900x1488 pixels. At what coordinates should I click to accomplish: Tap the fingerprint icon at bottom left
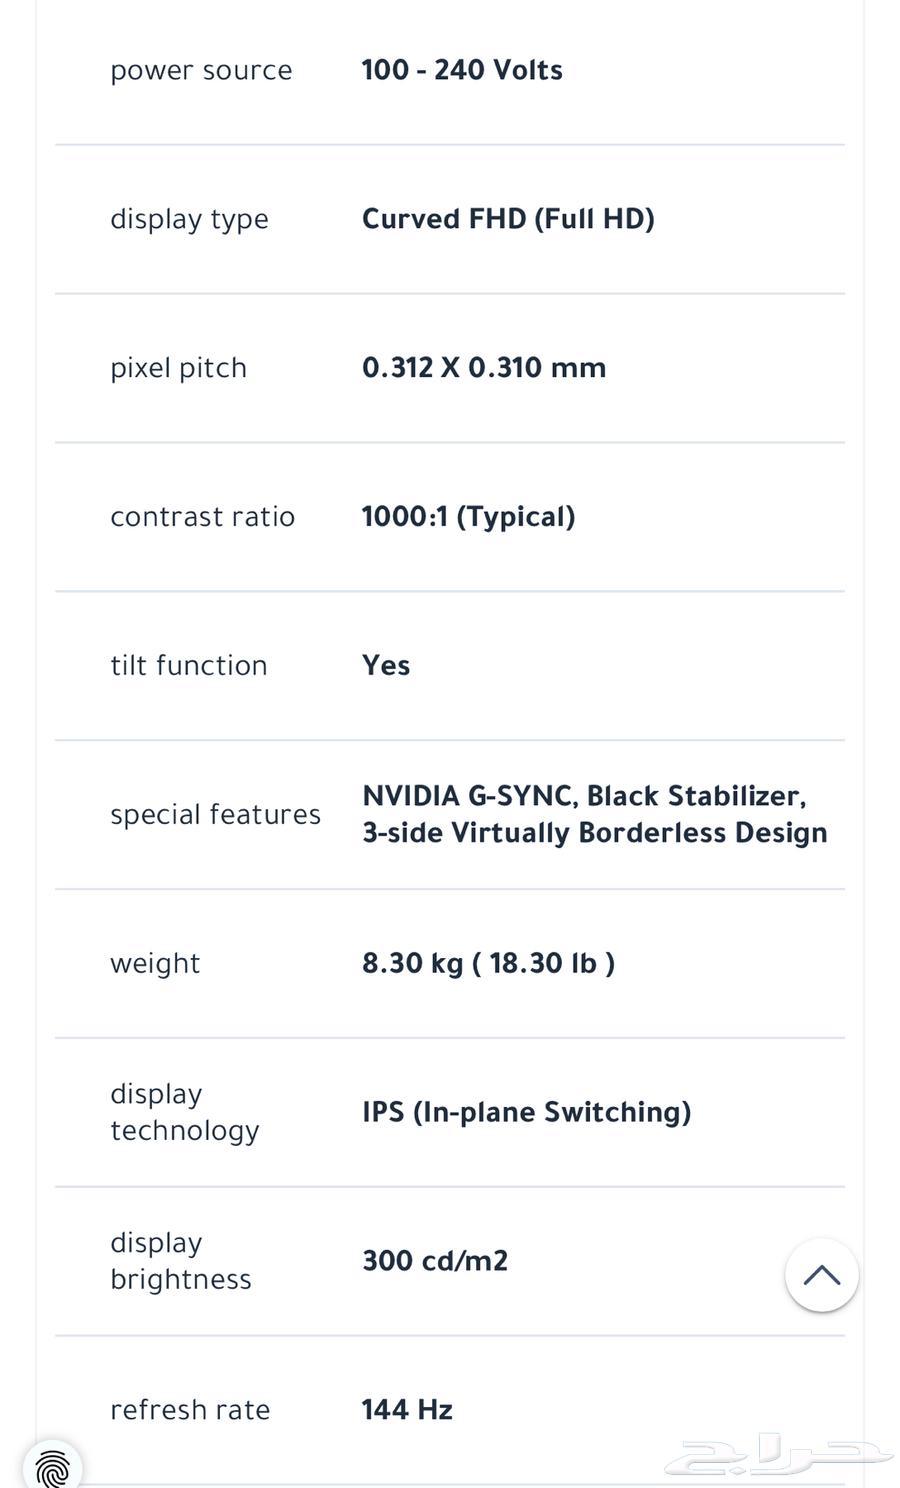tap(53, 1467)
